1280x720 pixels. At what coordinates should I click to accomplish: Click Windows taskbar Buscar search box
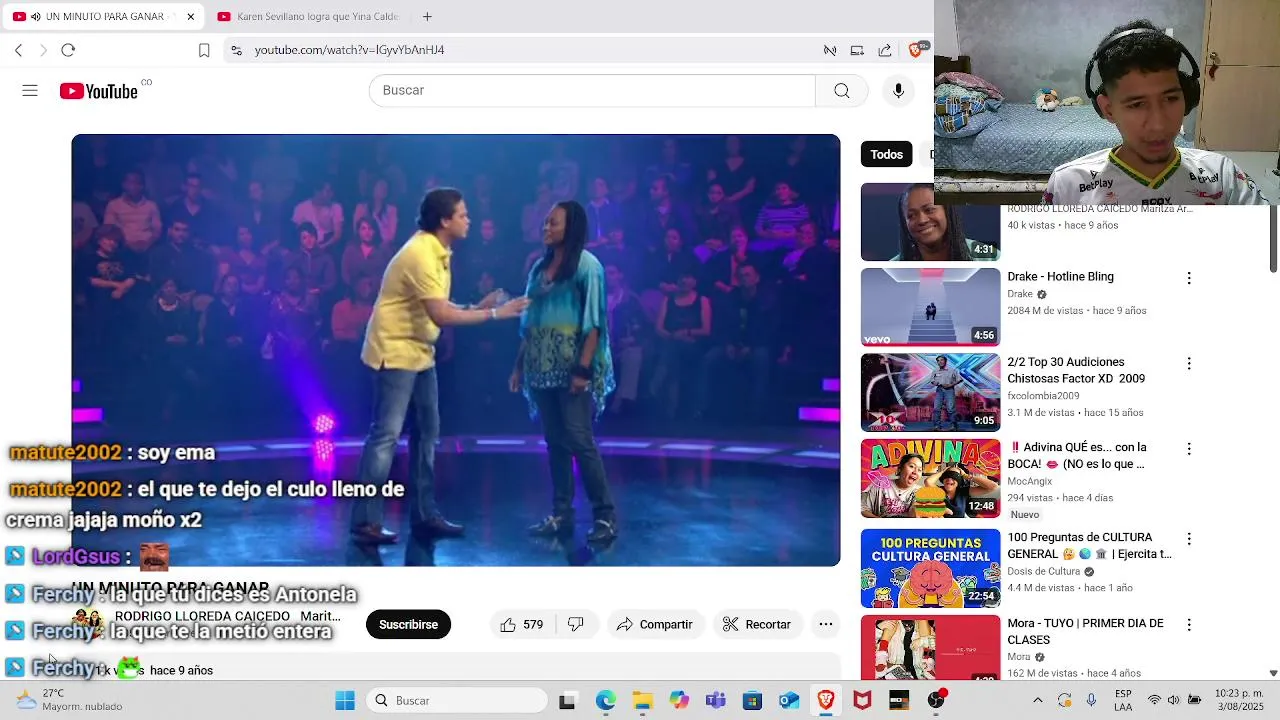click(x=457, y=701)
